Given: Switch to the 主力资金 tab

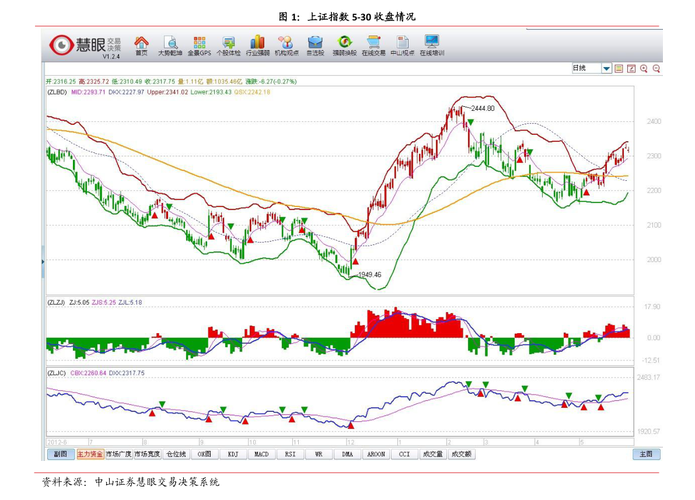Looking at the screenshot, I should tap(90, 453).
